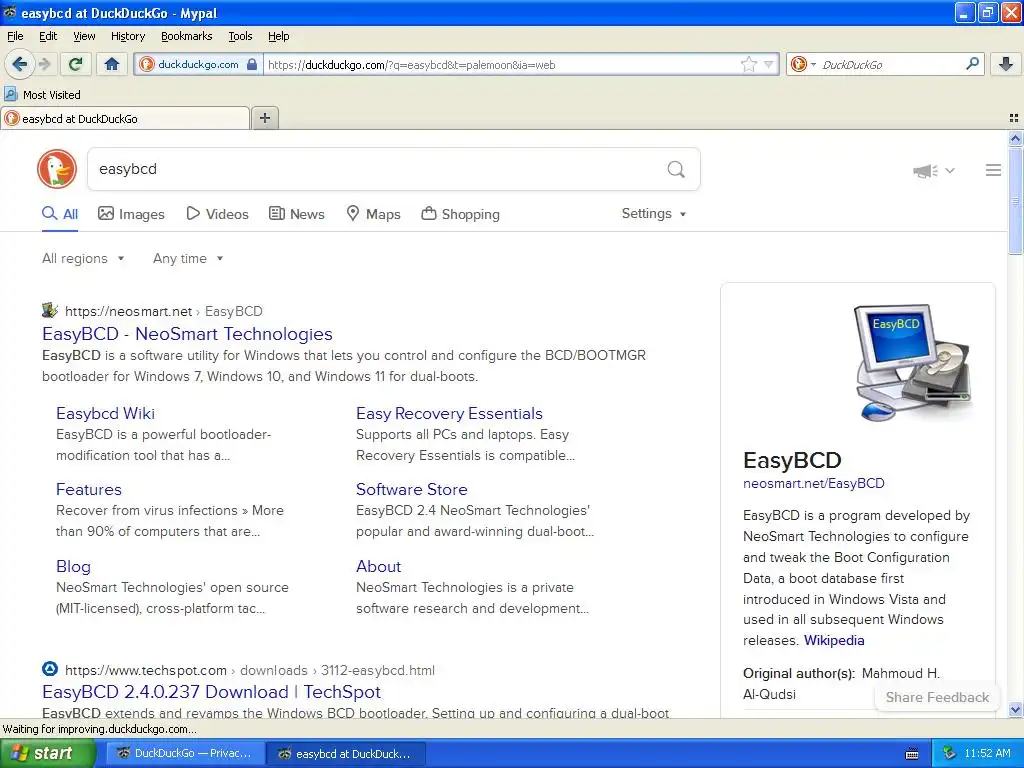Switch to the Maps results tab
Viewport: 1024px width, 768px height.
373,214
